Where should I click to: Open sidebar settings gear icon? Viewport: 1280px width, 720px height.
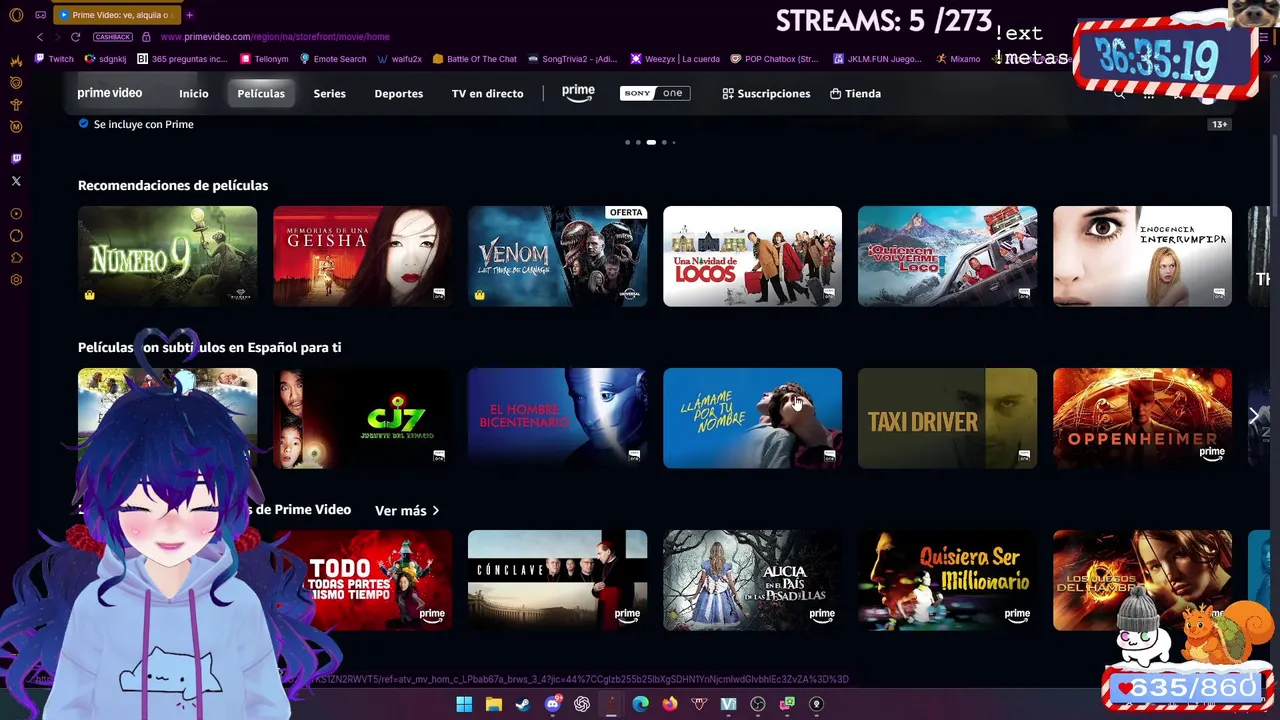tap(16, 280)
